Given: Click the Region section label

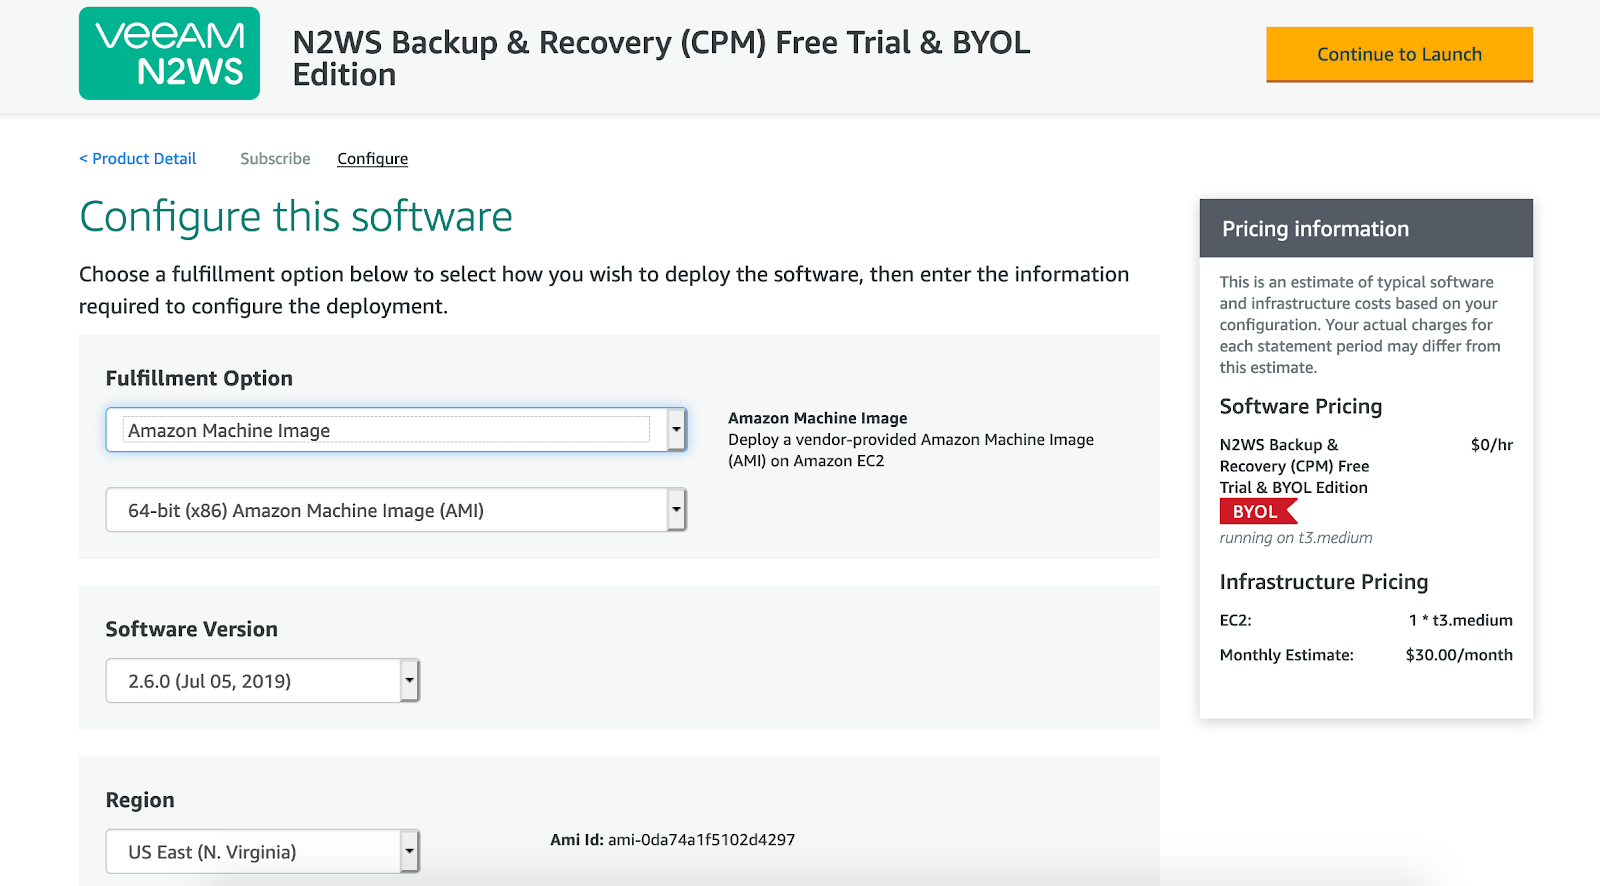Looking at the screenshot, I should point(140,800).
